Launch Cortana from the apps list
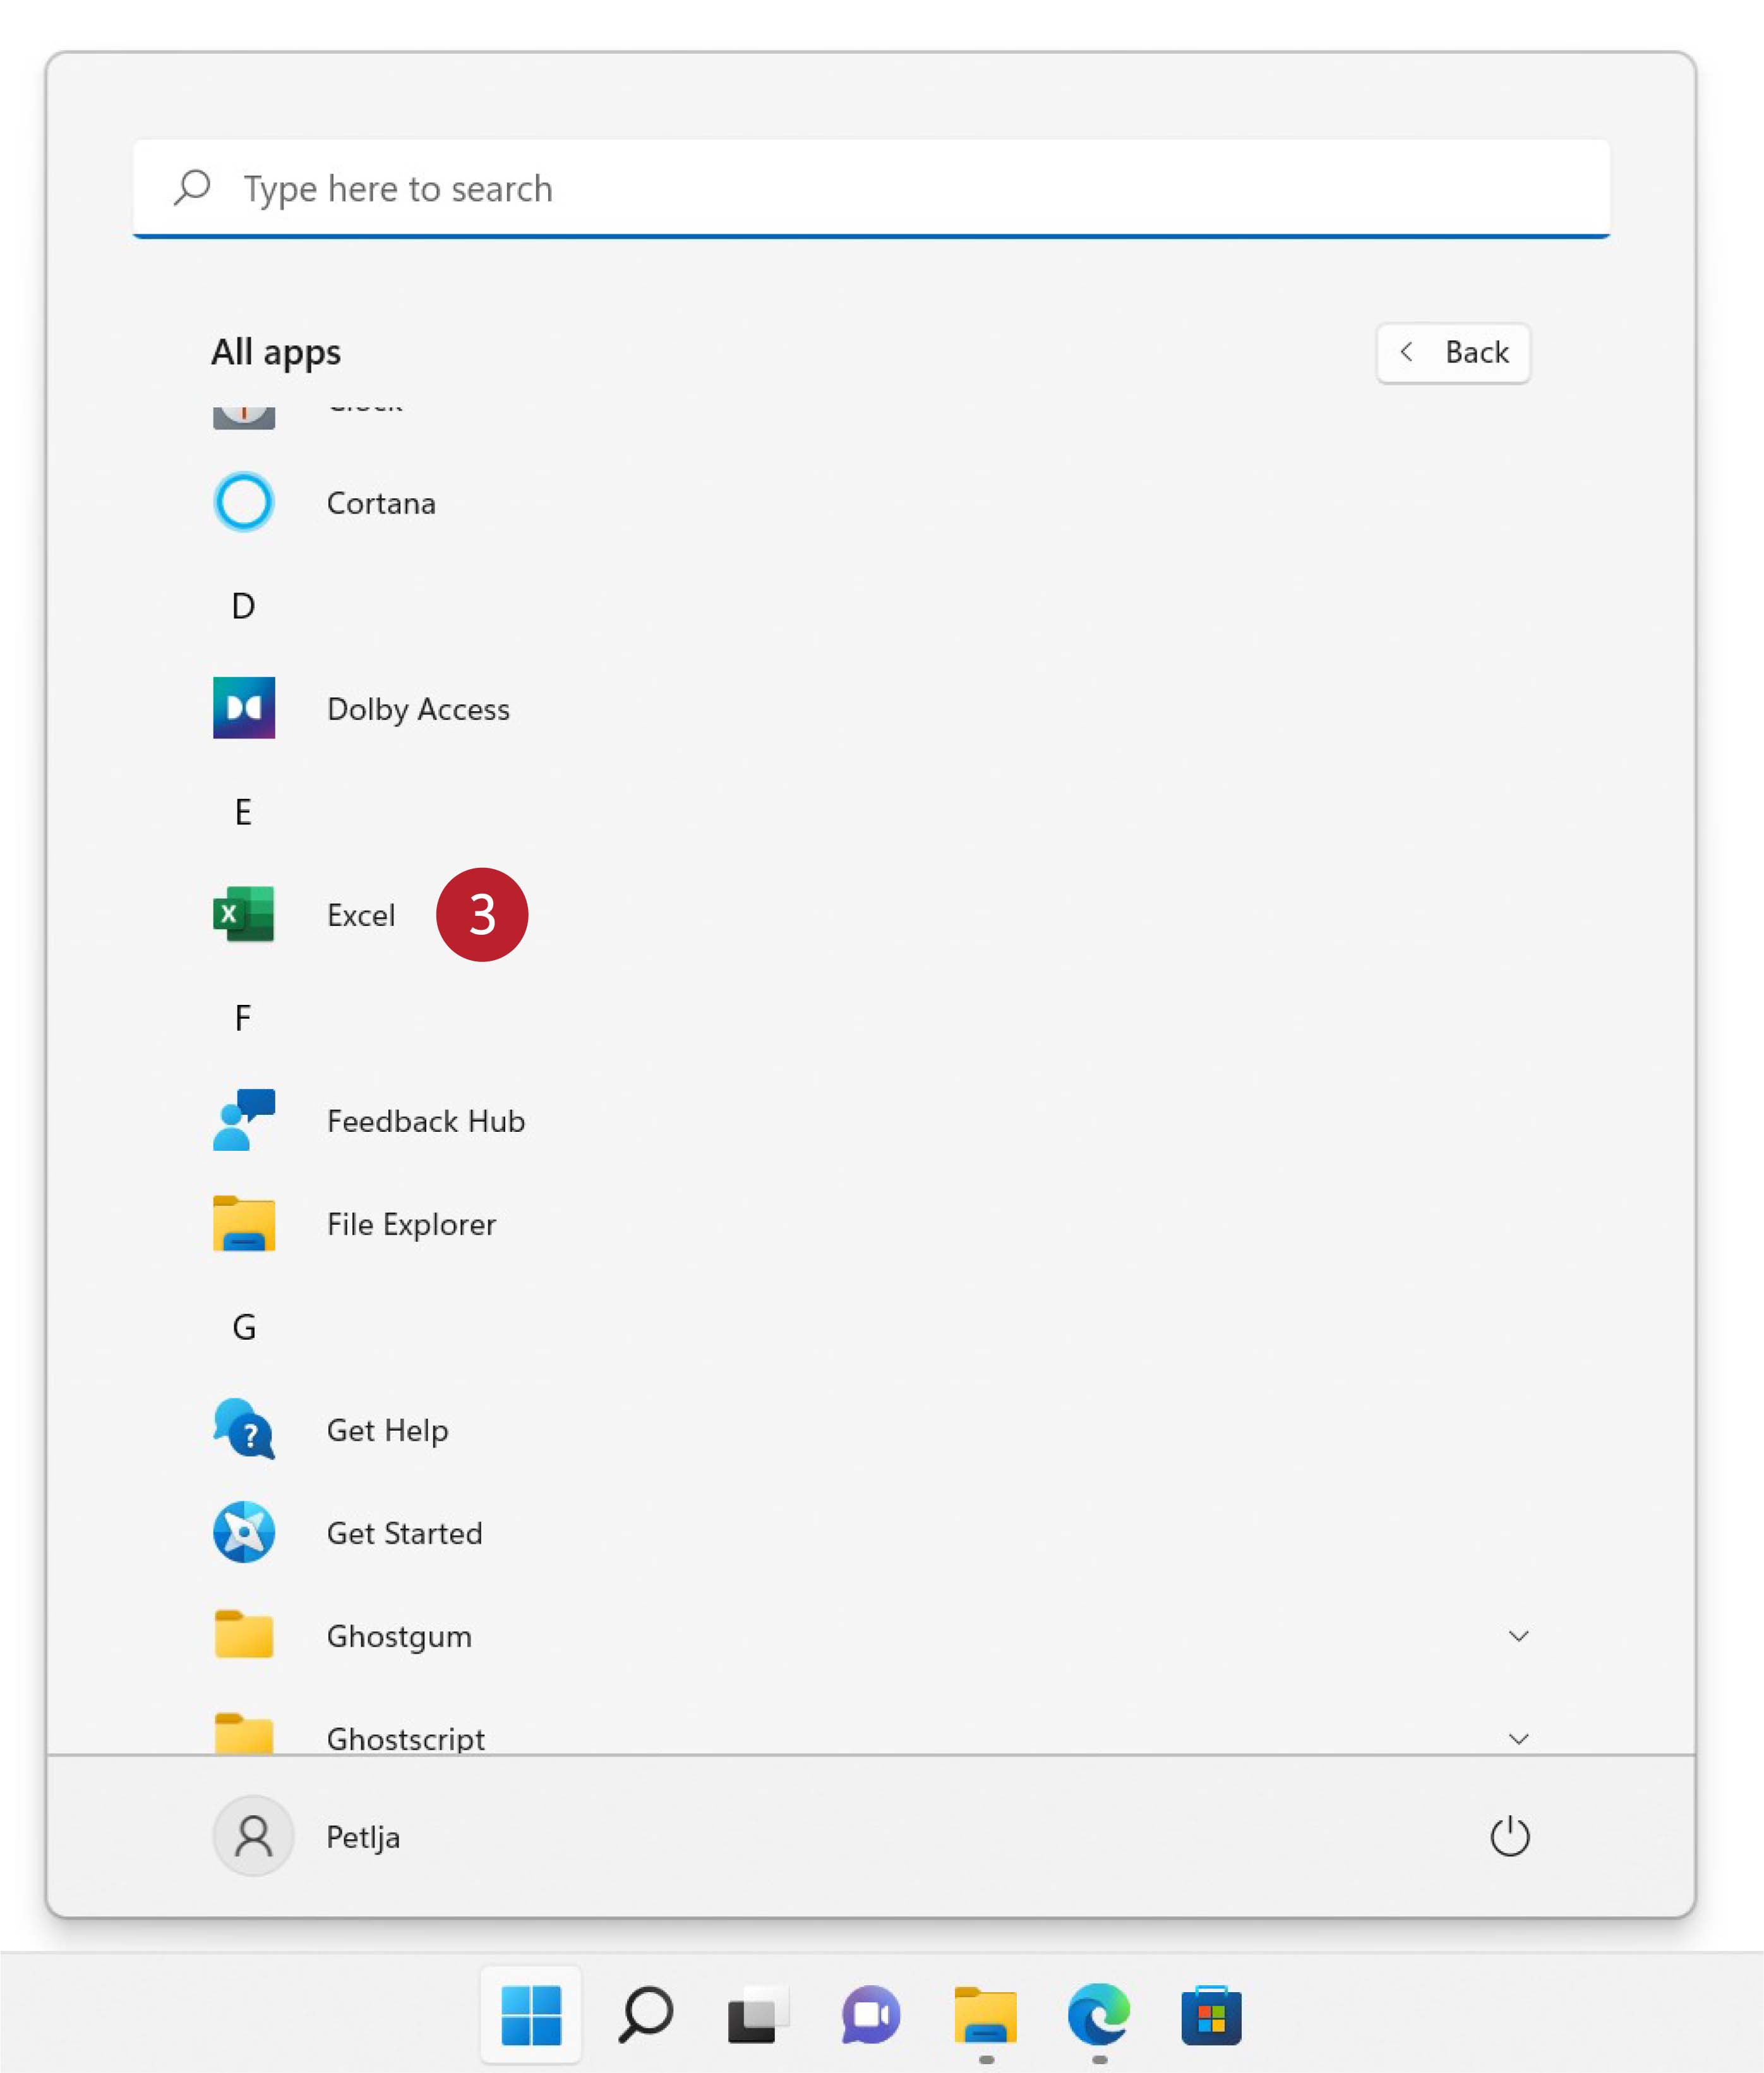The image size is (1764, 2073). click(380, 503)
